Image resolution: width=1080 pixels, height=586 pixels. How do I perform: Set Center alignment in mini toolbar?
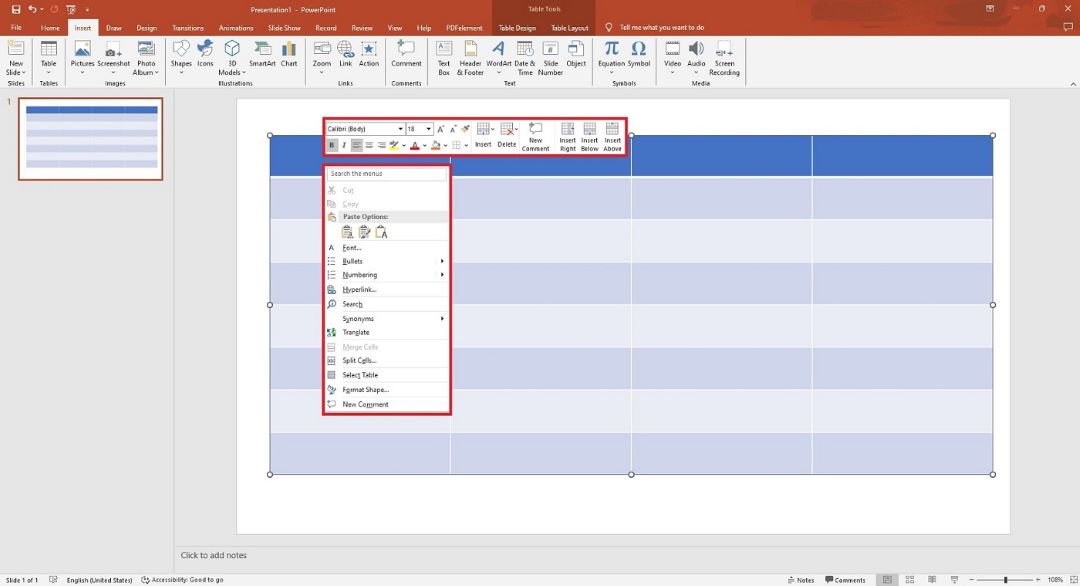(369, 145)
